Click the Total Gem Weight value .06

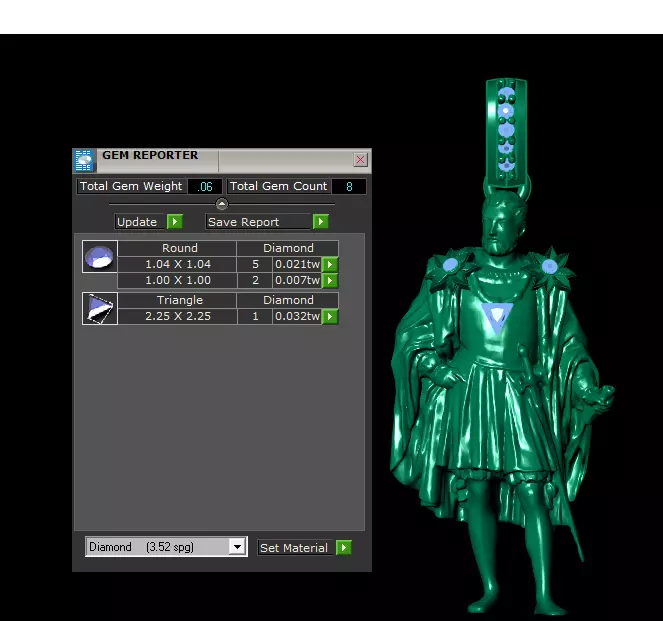(x=205, y=186)
